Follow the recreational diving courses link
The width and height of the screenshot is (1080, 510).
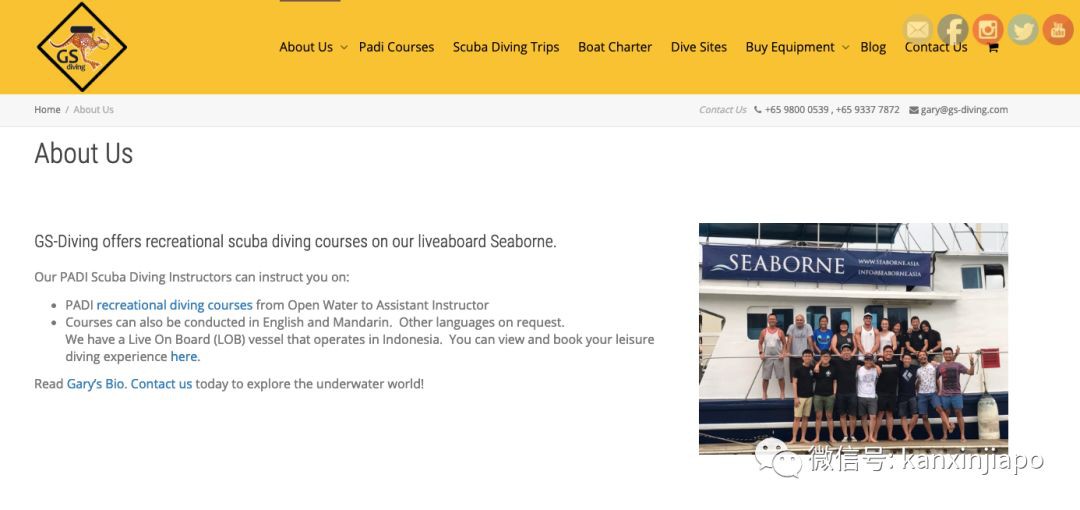[x=174, y=305]
